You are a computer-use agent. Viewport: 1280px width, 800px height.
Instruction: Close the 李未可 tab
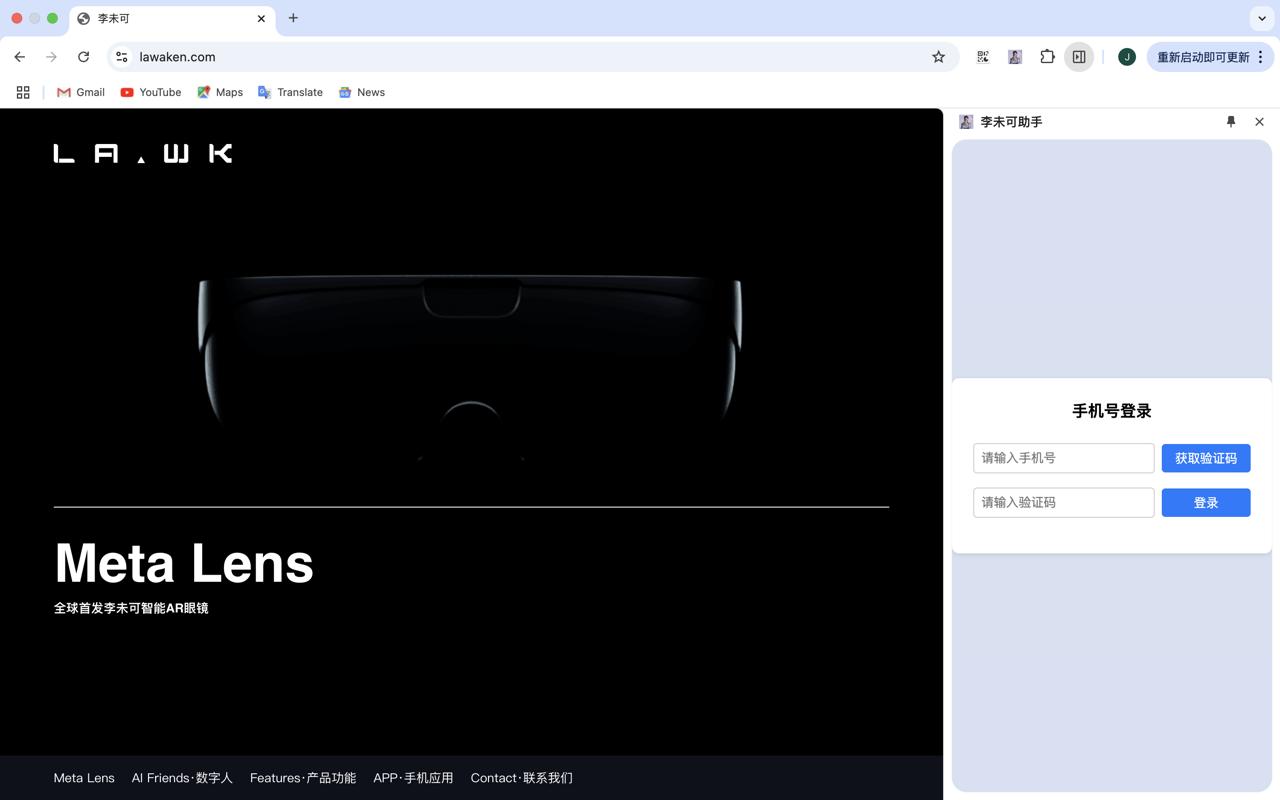click(x=261, y=18)
